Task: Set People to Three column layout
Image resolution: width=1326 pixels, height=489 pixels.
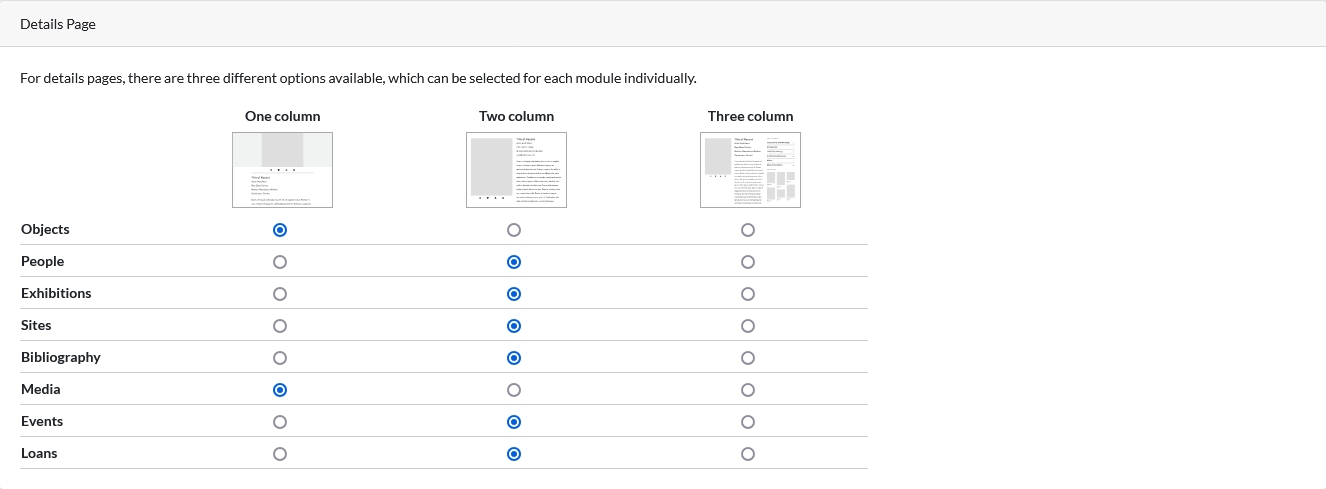Action: (748, 262)
